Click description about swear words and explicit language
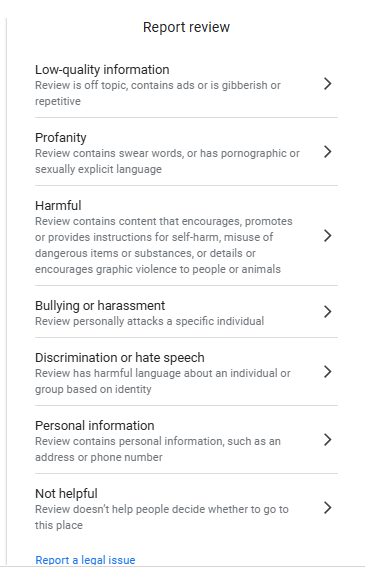This screenshot has height=567, width=365. (167, 161)
